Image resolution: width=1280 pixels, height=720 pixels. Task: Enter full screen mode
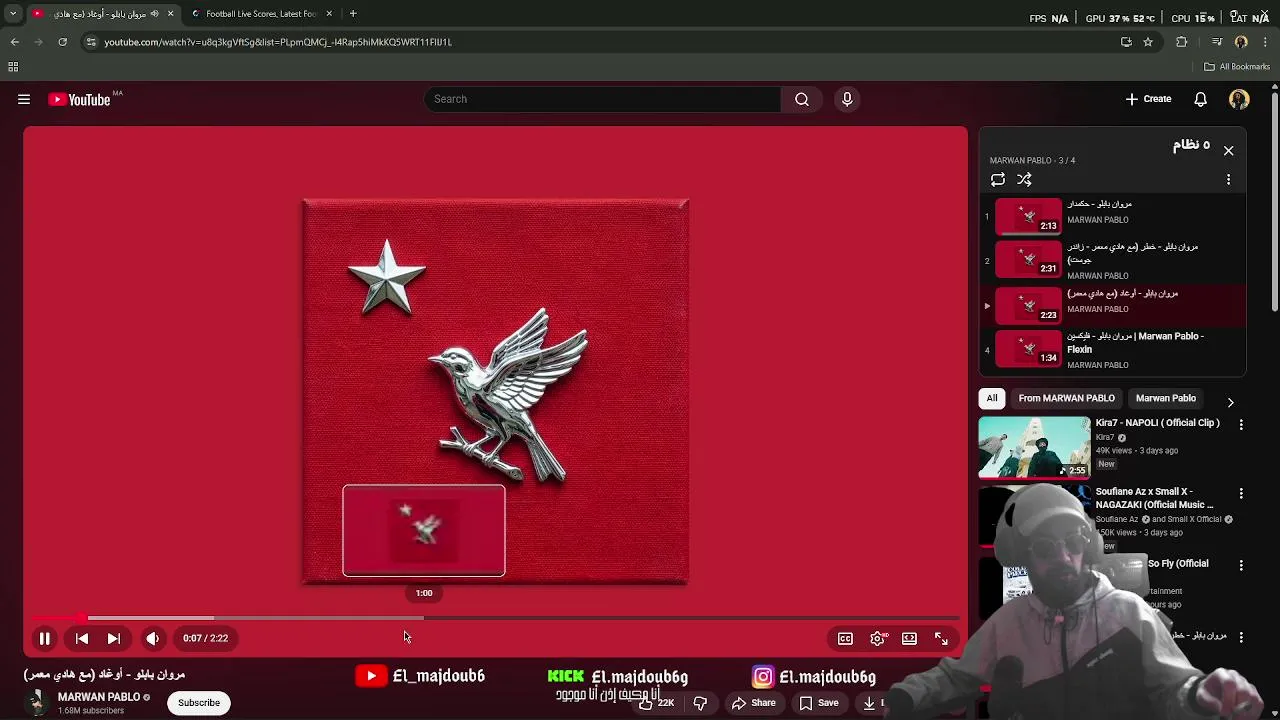tap(941, 638)
